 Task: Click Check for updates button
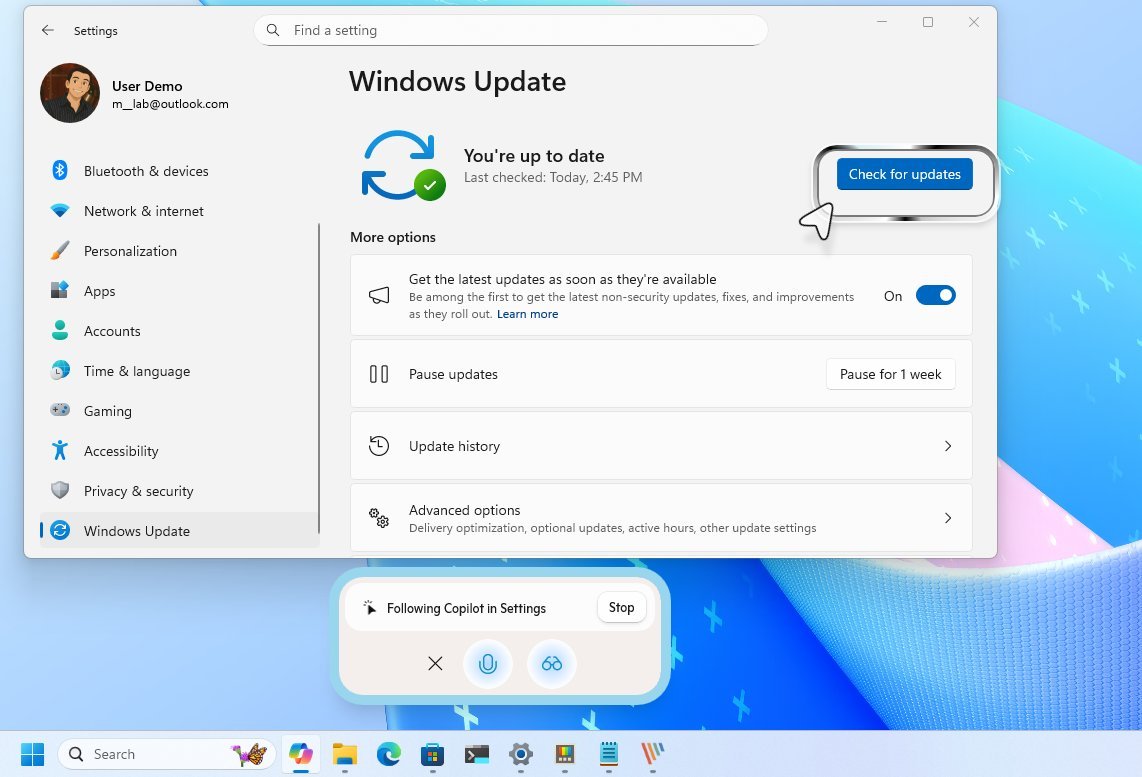point(904,174)
